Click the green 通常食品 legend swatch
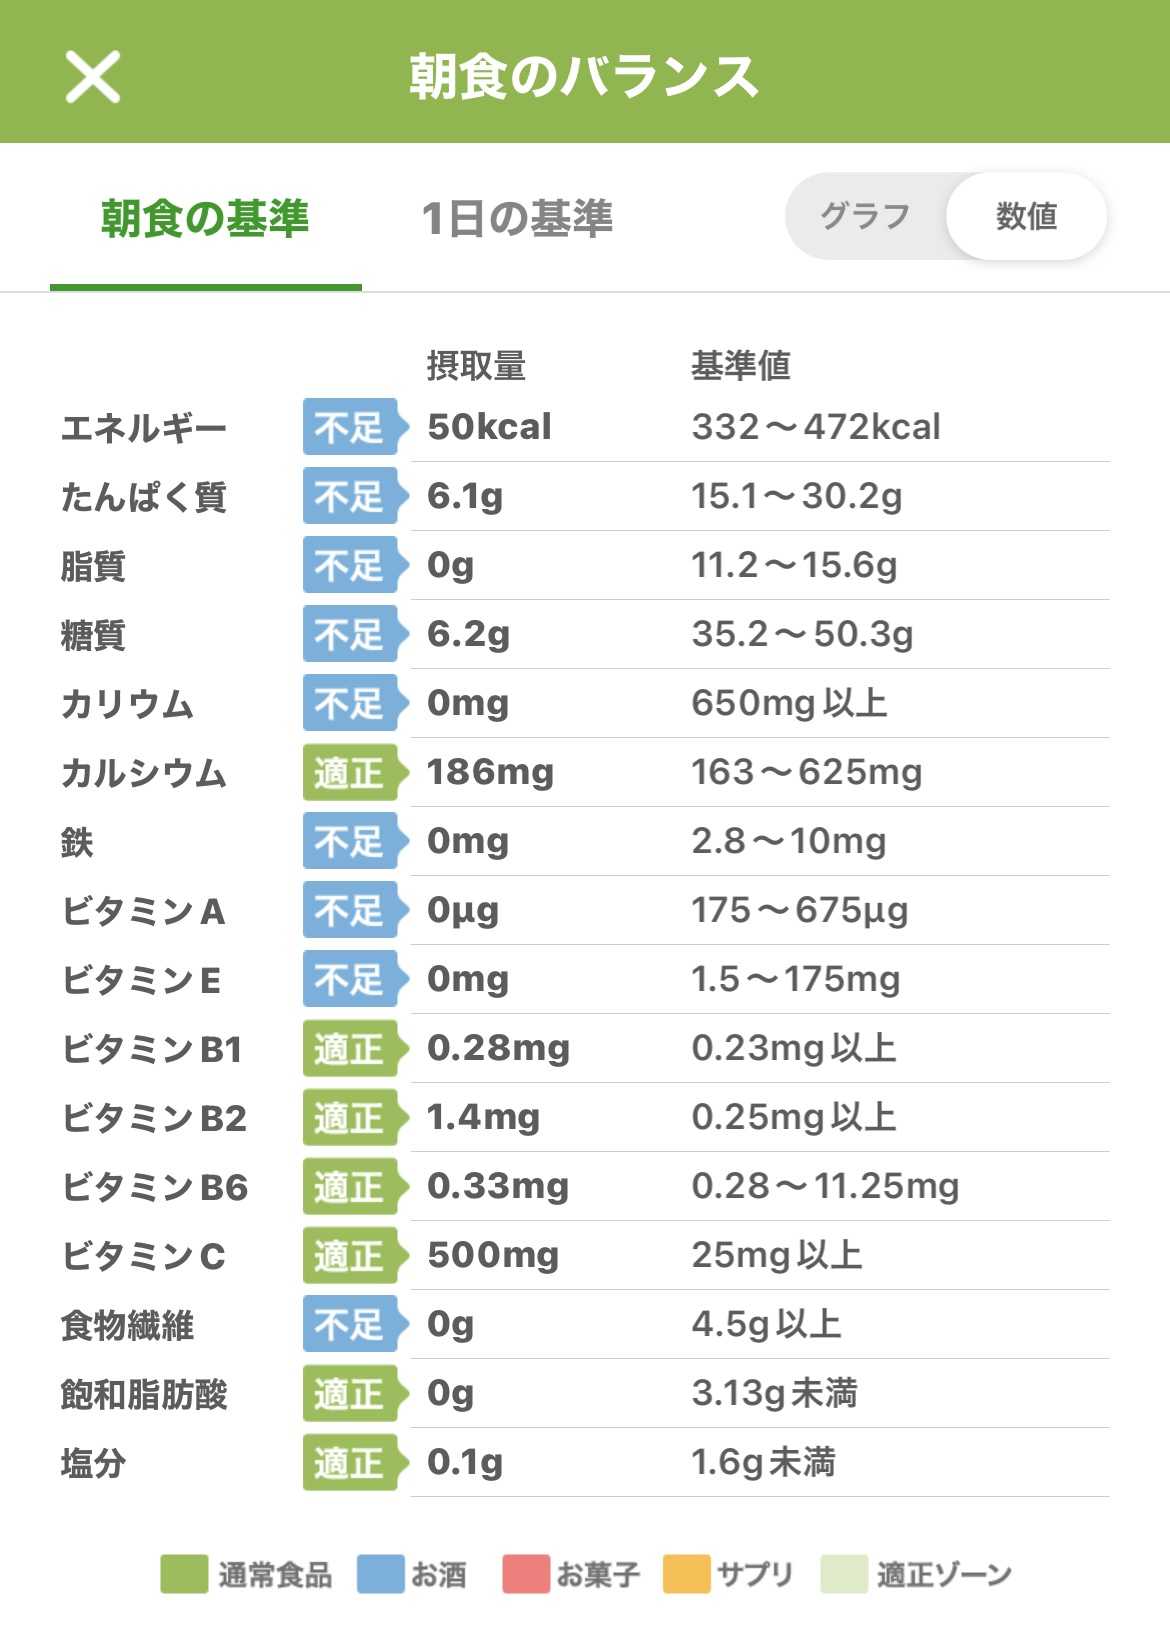1170x1640 pixels. (x=184, y=1574)
